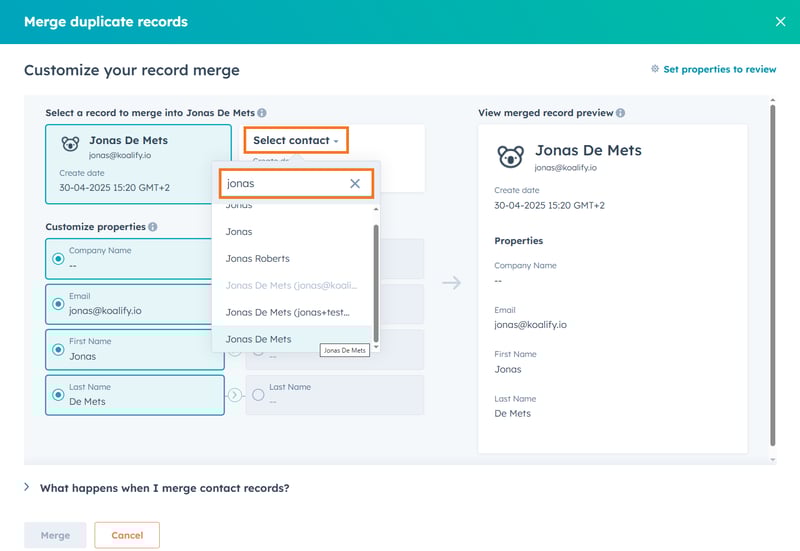Select the Company Name radio button on left record
This screenshot has width=800, height=551.
[x=58, y=259]
